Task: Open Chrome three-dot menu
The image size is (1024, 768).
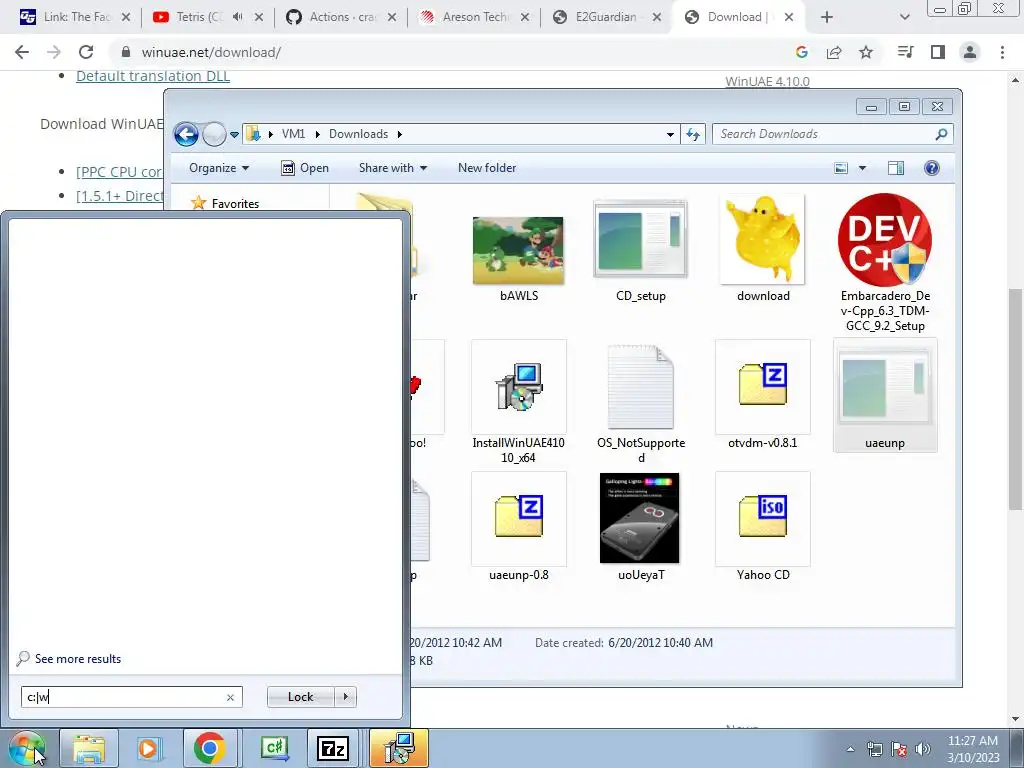Action: pyautogui.click(x=1002, y=52)
